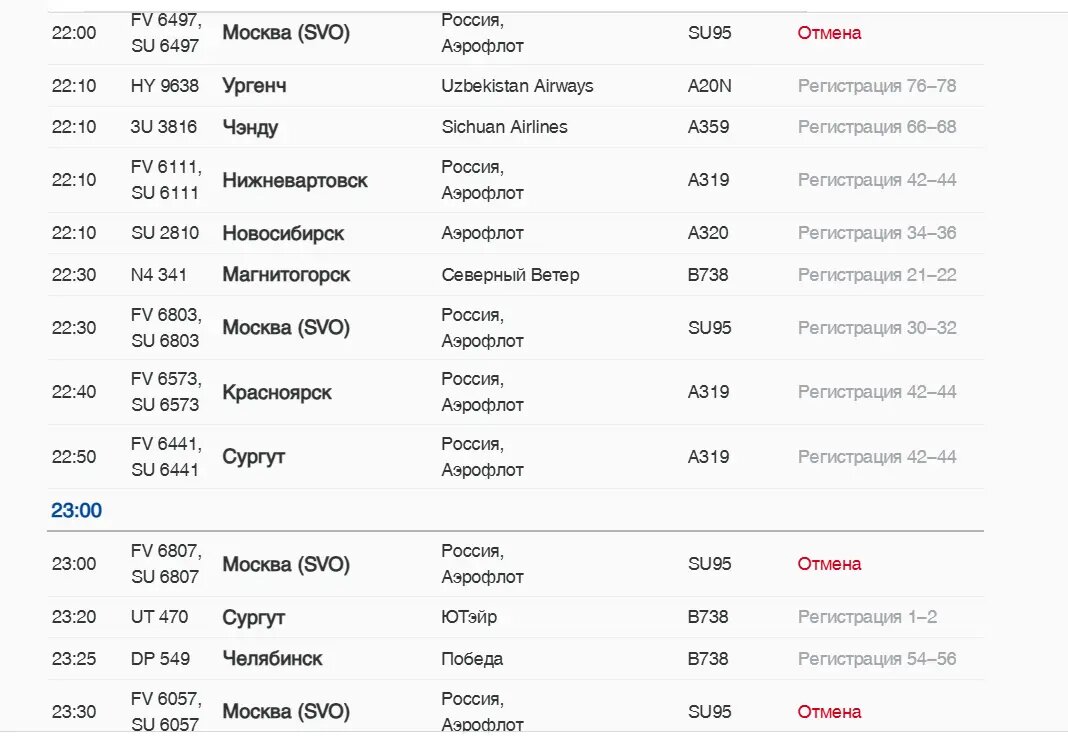The width and height of the screenshot is (1068, 749).
Task: Select the Sichuan Airlines airline name
Action: 504,127
